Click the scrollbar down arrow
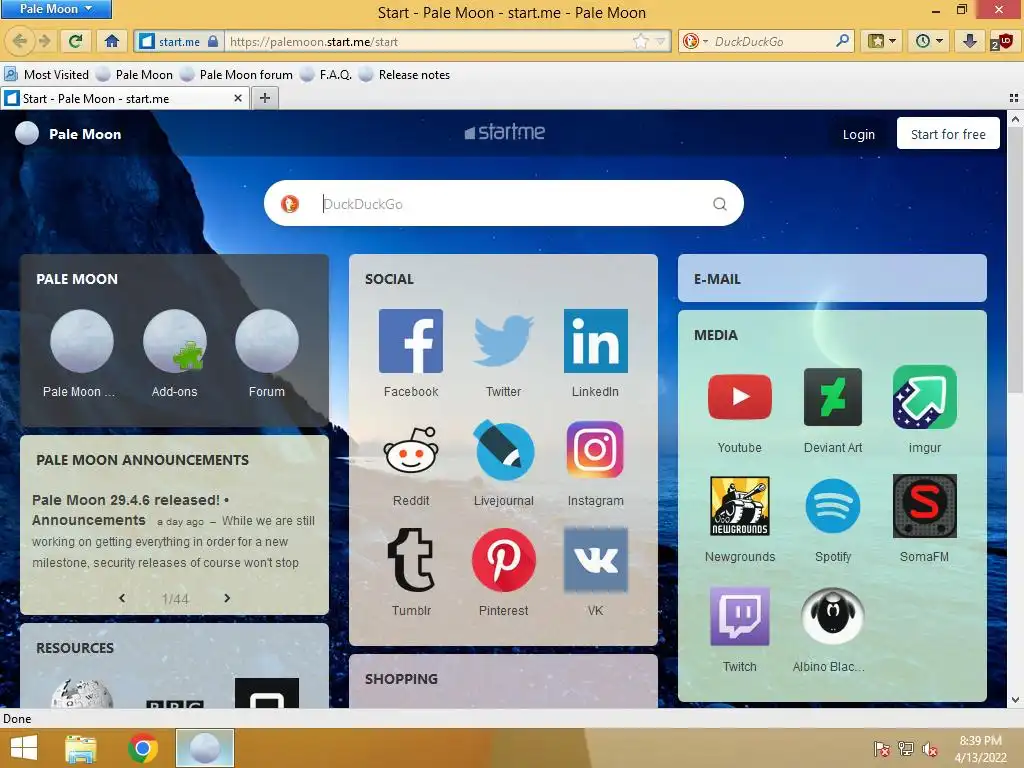The image size is (1024, 768). pos(1015,699)
